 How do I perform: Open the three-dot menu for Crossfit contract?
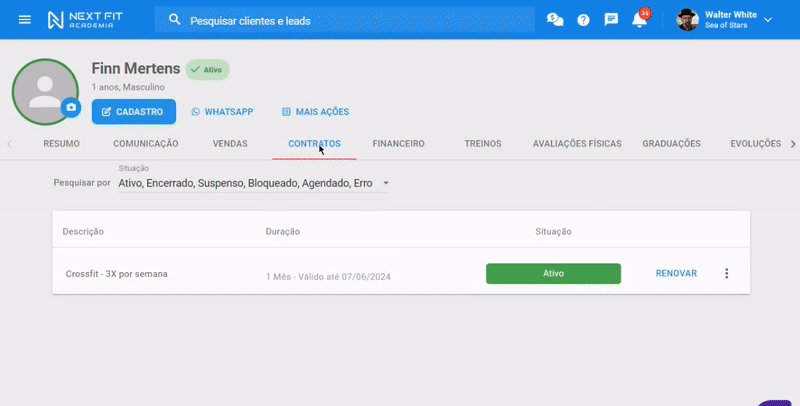click(727, 273)
